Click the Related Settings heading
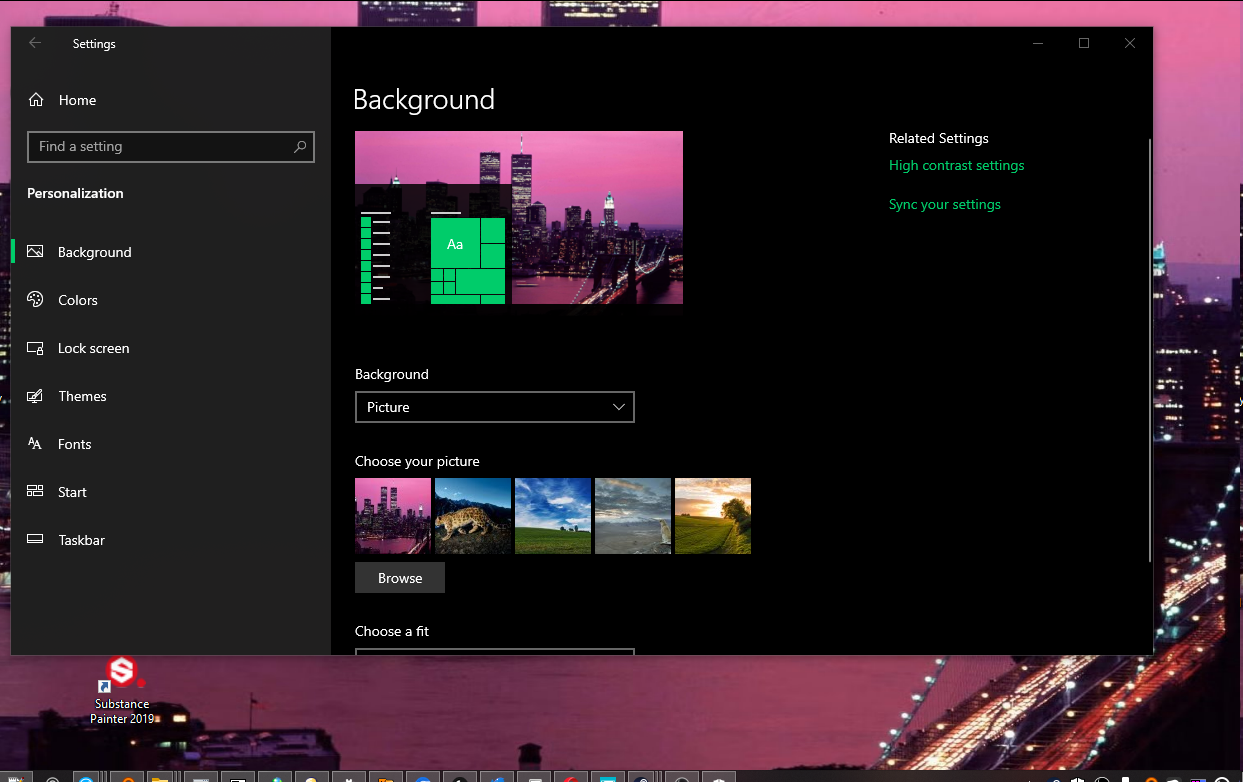Image resolution: width=1243 pixels, height=782 pixels. (938, 138)
